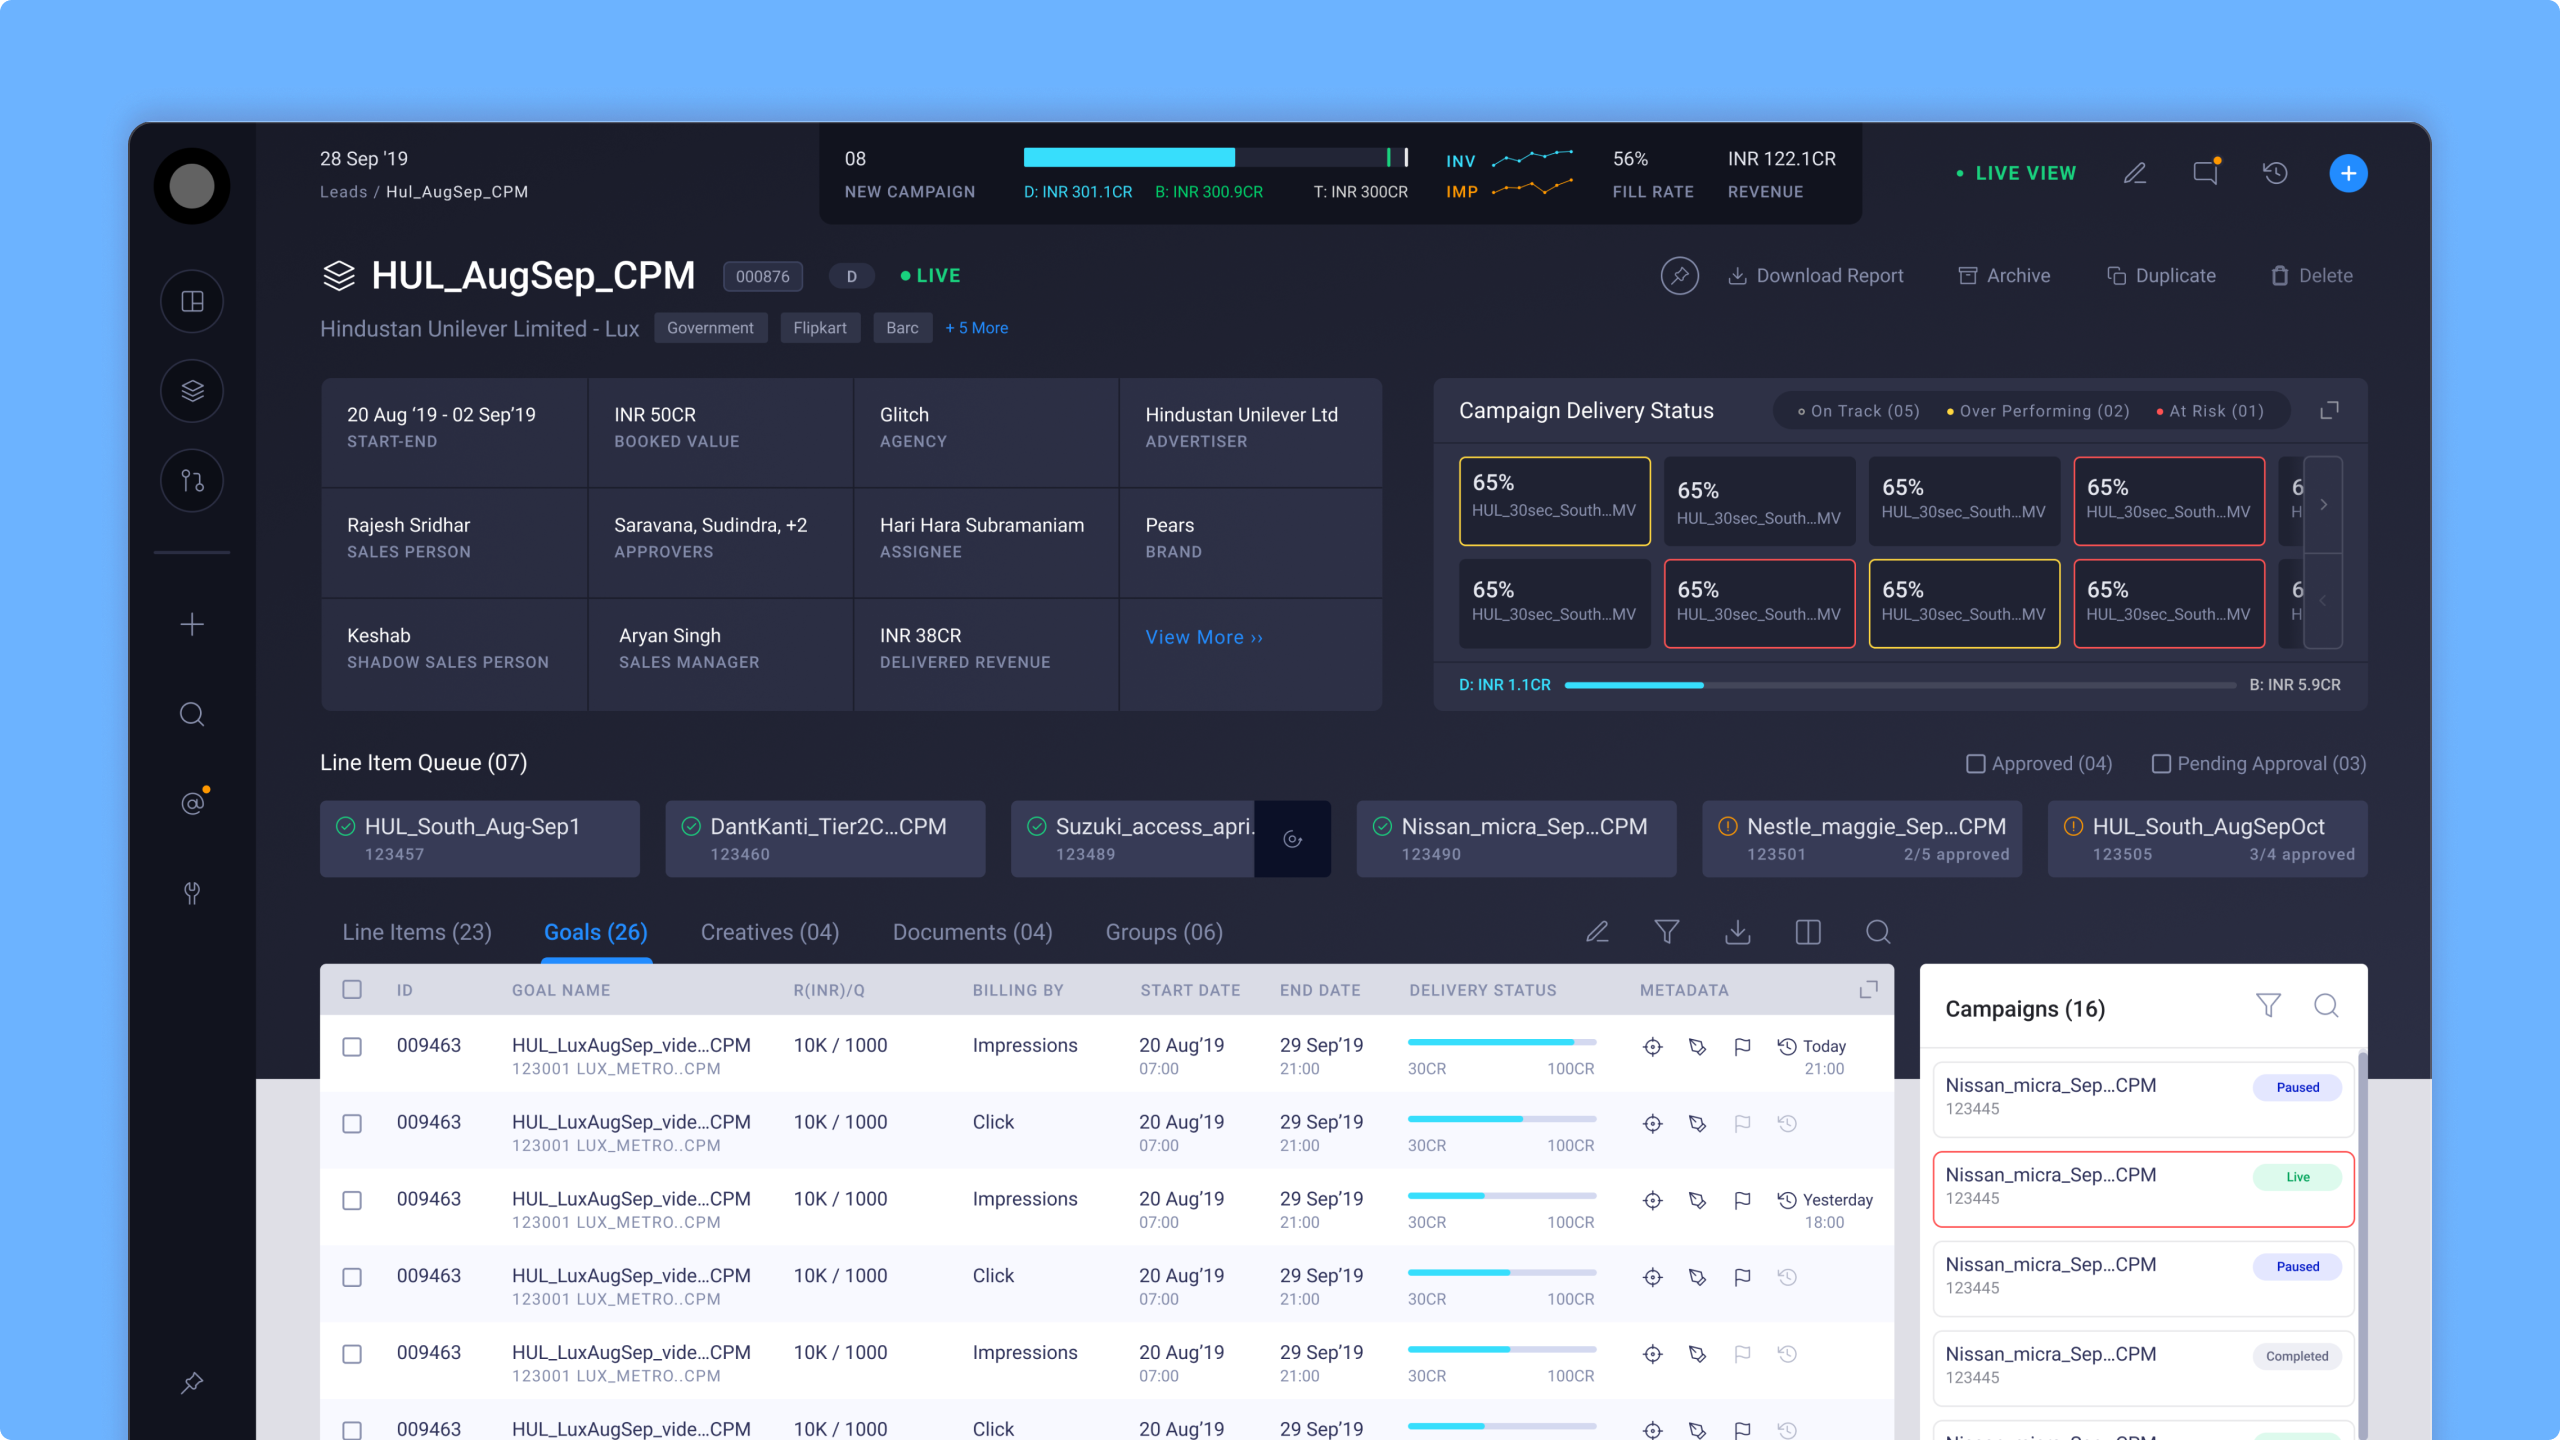Open the branch/merge icon in sidebar

(192, 481)
